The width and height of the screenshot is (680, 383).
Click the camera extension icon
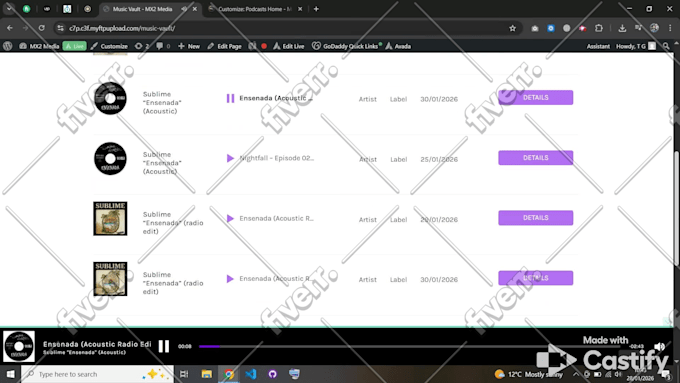(535, 28)
